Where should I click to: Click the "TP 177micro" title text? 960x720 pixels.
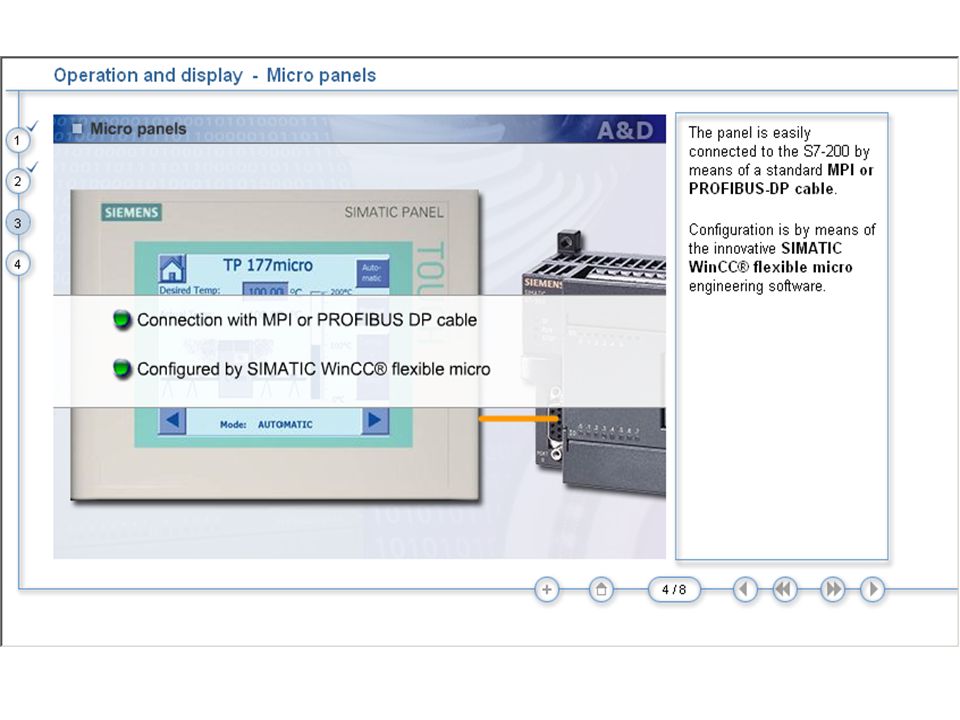coord(268,265)
